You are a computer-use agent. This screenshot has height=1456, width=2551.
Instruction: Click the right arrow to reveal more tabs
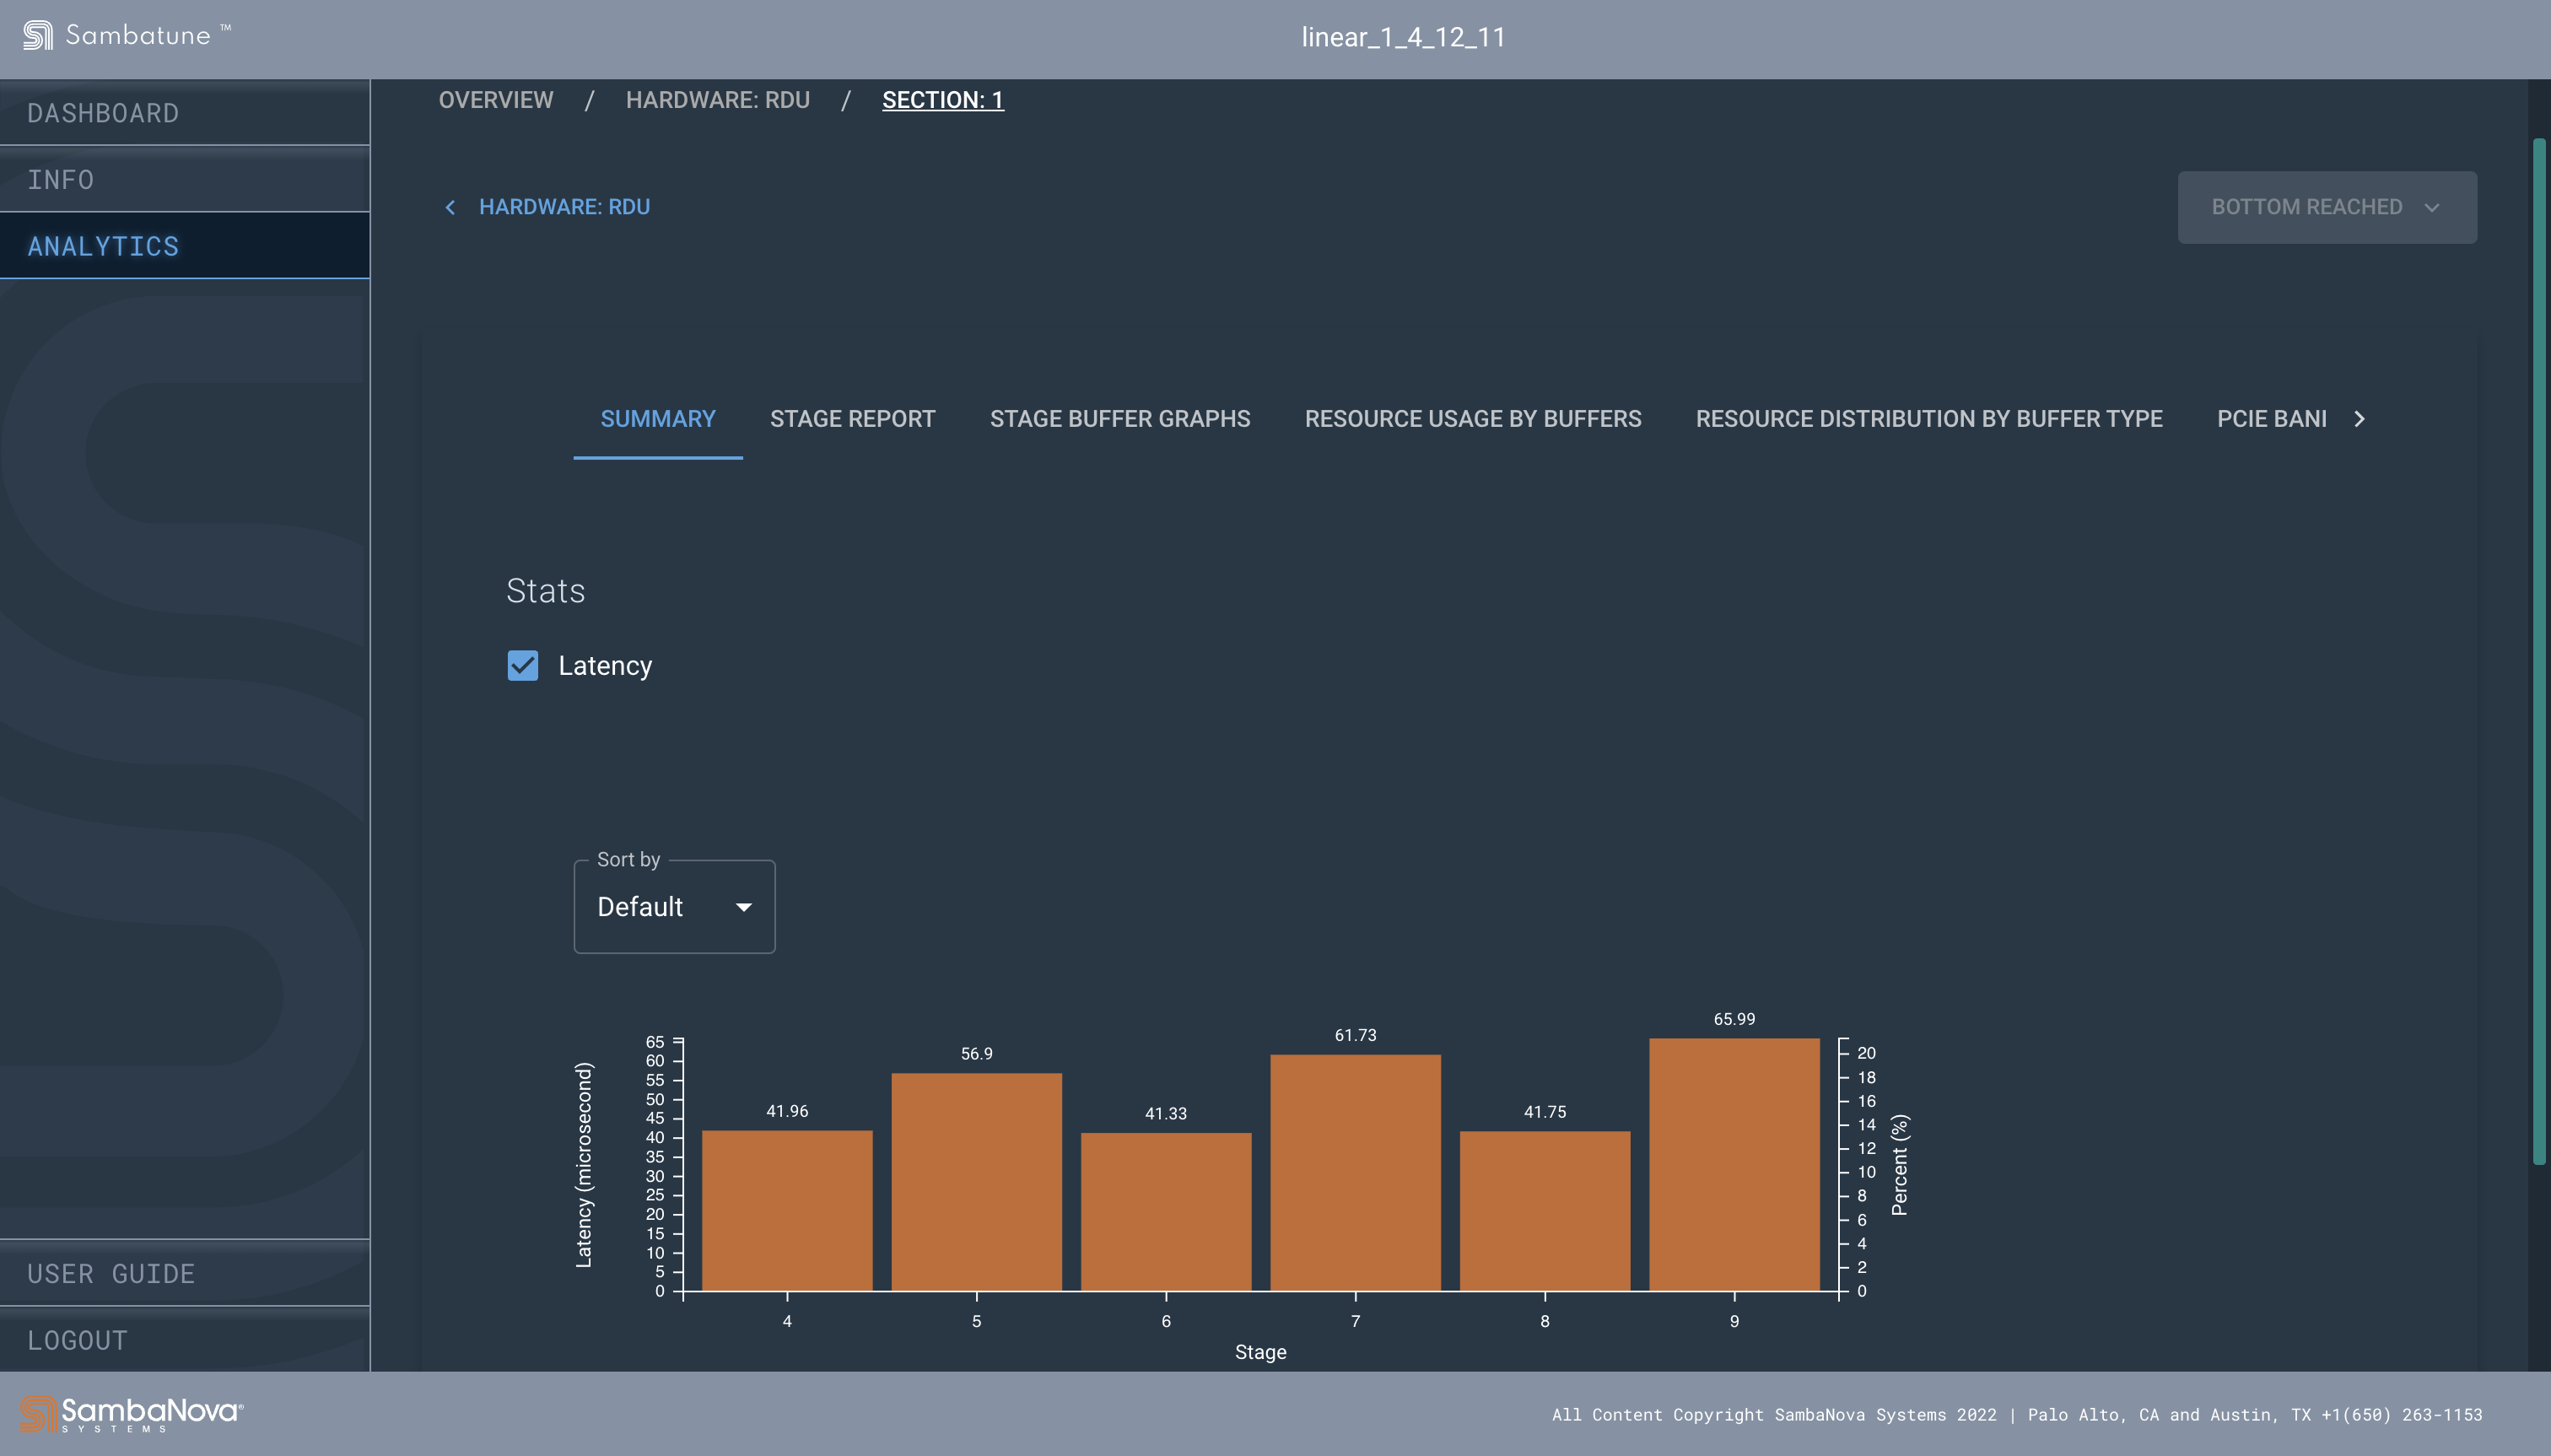point(2359,419)
